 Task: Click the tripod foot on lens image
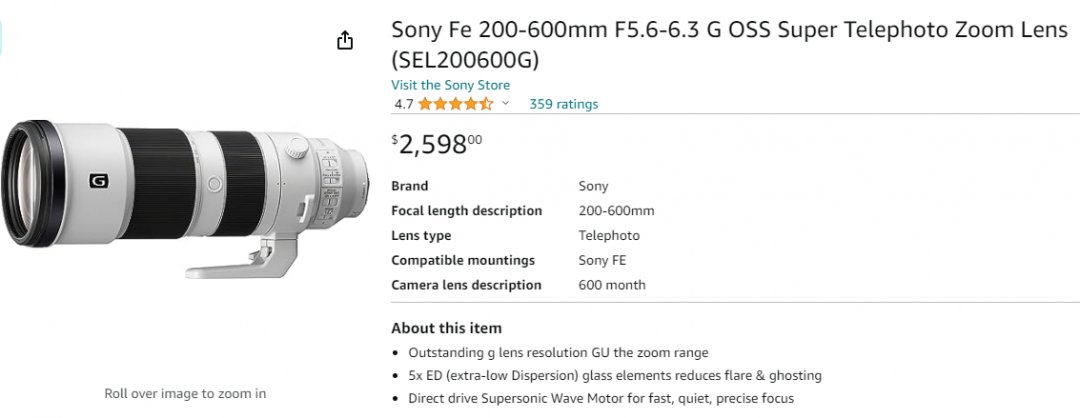241,258
